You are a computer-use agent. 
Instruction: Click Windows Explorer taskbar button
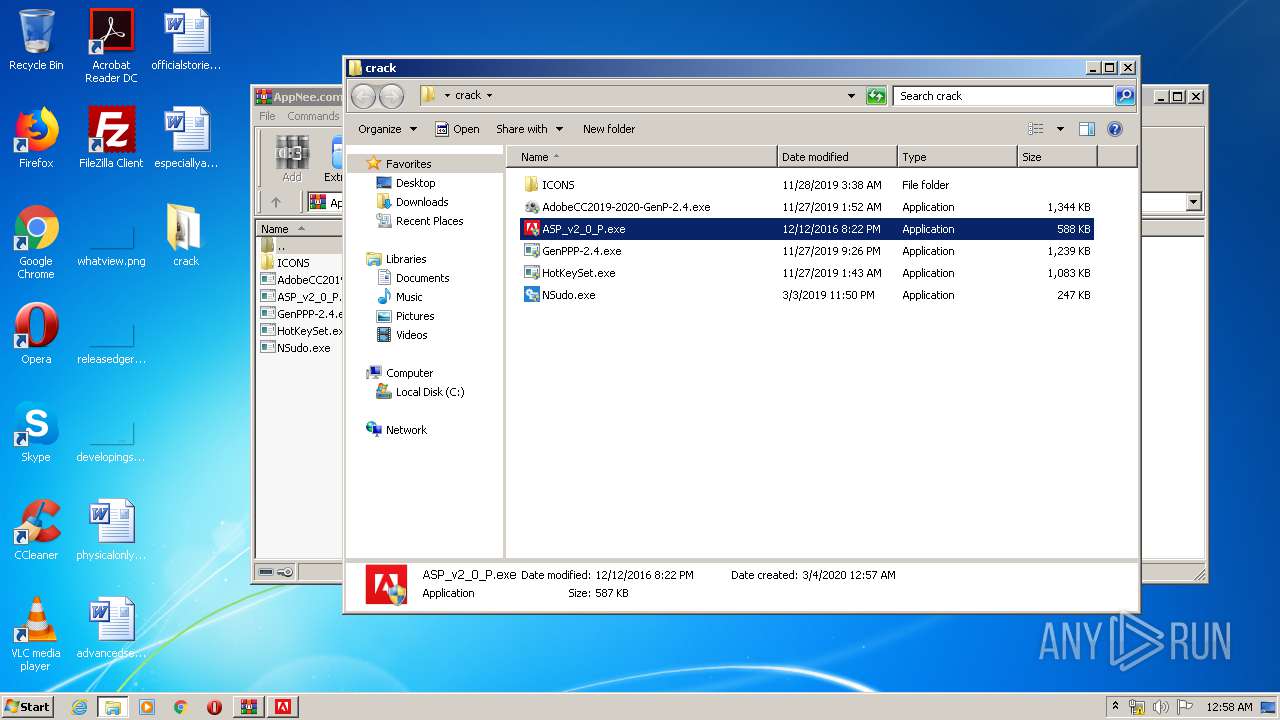[x=112, y=707]
